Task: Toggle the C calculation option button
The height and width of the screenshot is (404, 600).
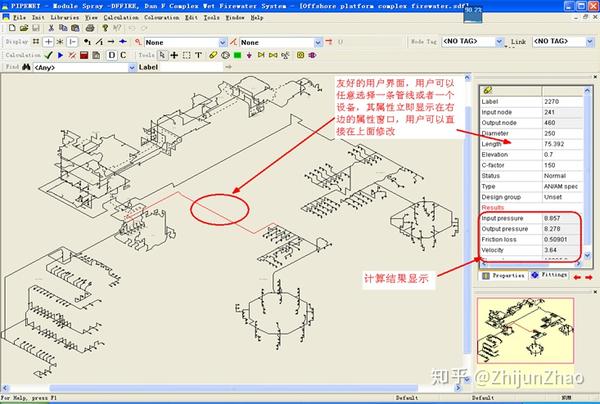Action: [123, 55]
